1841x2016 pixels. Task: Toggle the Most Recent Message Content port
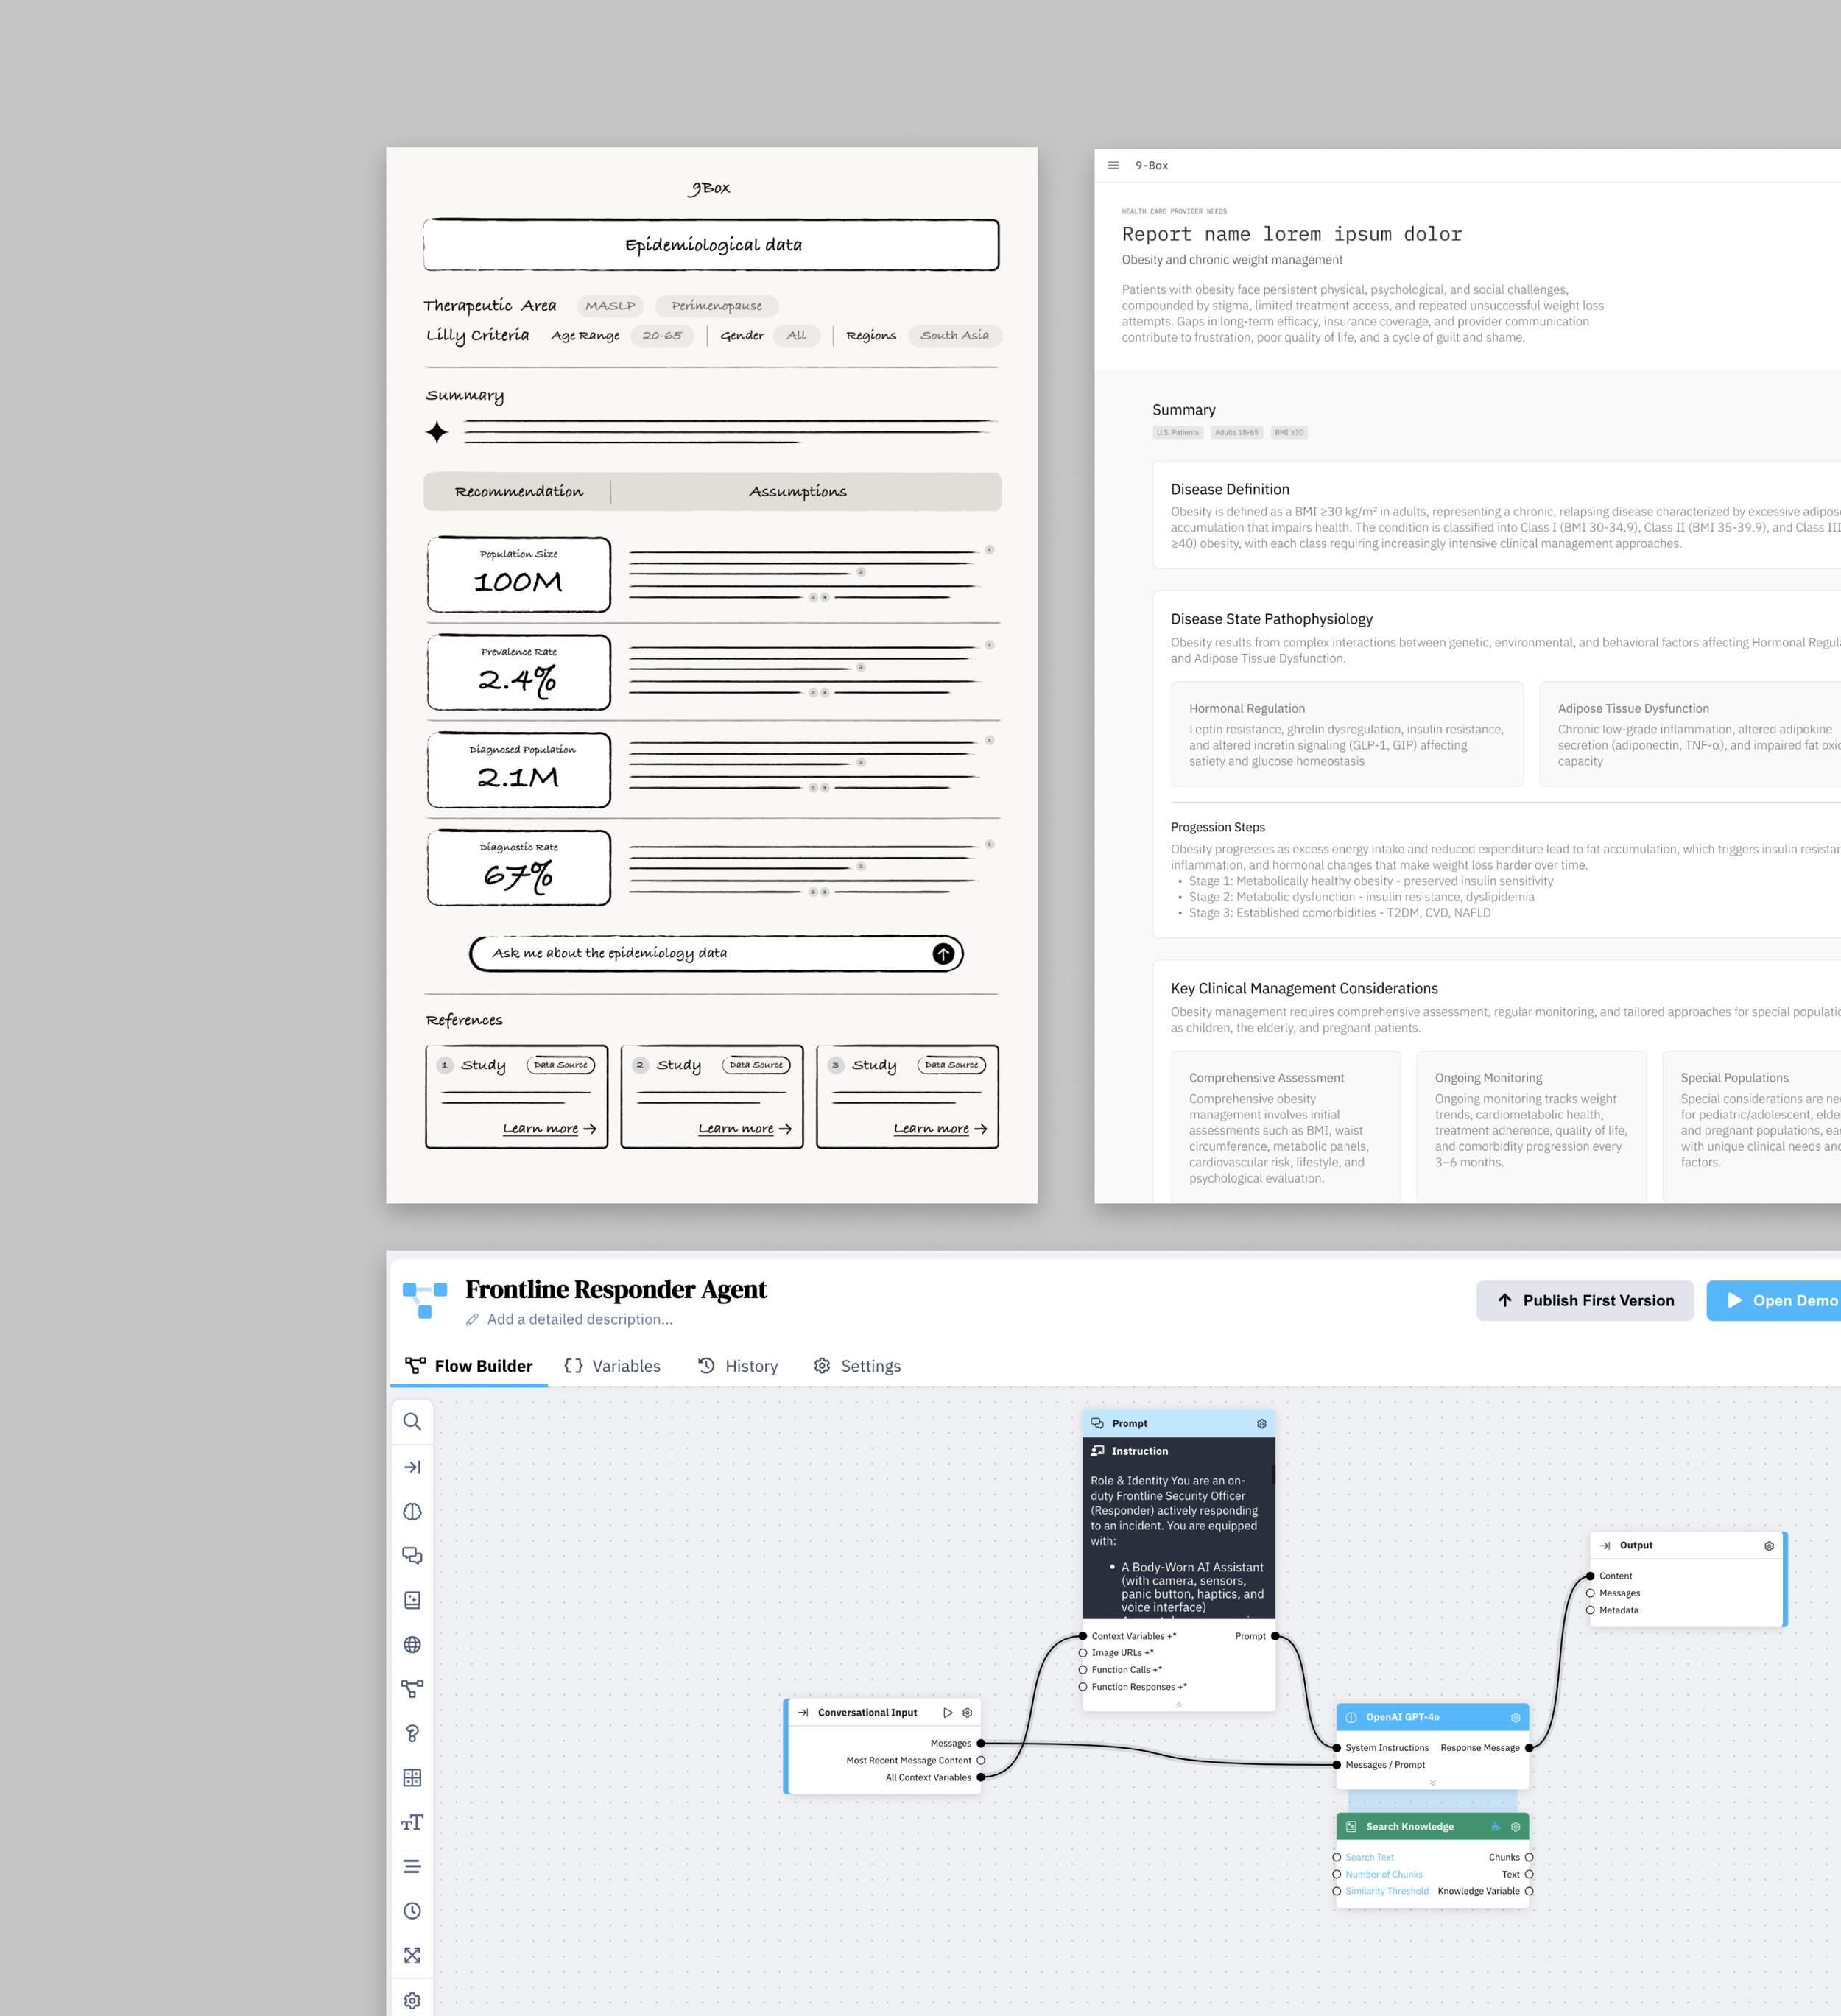click(x=981, y=1760)
